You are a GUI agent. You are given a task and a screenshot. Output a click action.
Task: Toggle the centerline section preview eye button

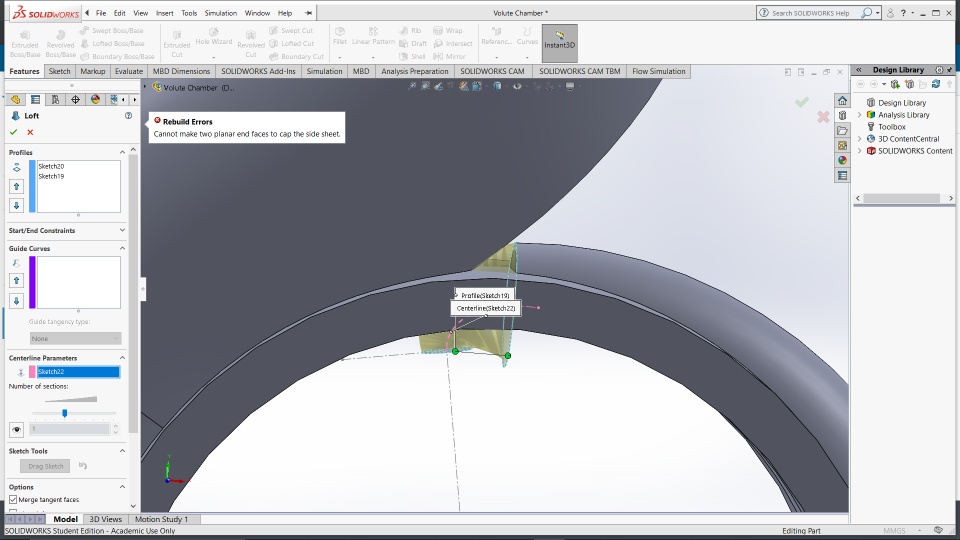coord(16,429)
